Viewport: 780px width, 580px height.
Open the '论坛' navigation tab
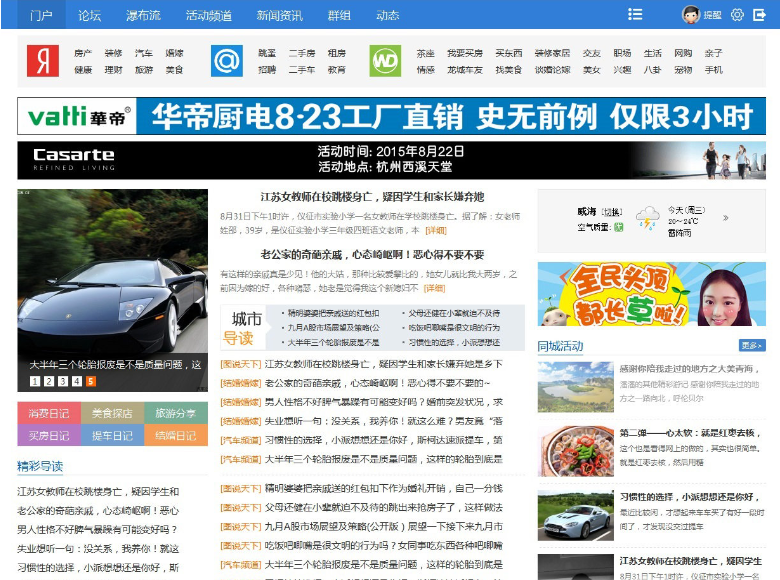pyautogui.click(x=90, y=15)
